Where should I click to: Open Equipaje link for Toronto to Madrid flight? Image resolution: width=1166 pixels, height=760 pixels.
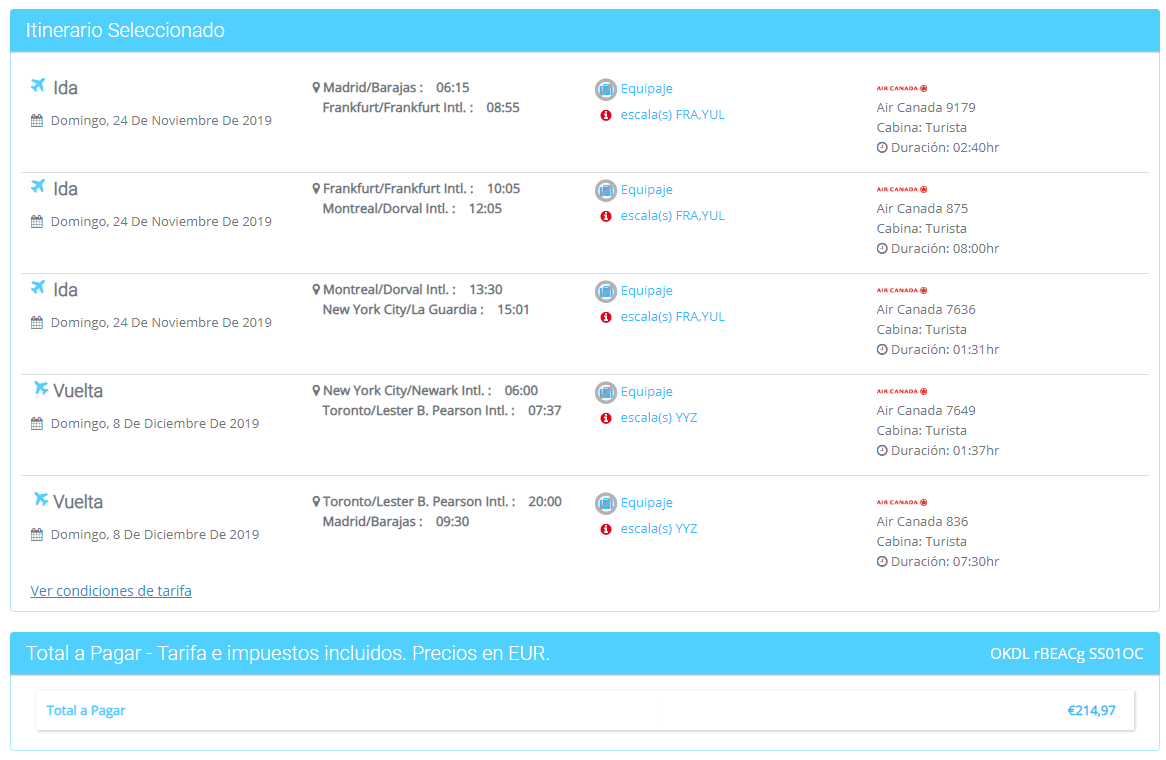pyautogui.click(x=646, y=503)
